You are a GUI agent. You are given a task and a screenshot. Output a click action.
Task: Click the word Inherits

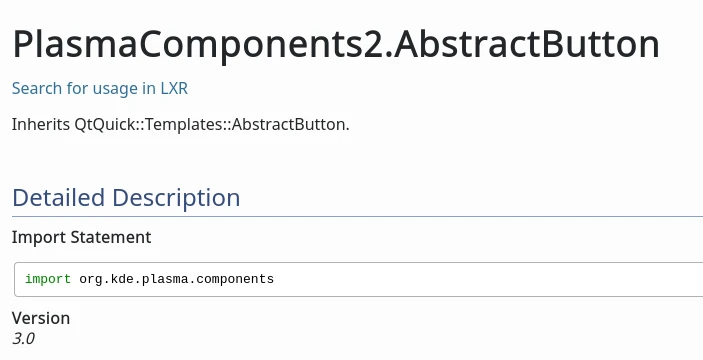[41, 124]
